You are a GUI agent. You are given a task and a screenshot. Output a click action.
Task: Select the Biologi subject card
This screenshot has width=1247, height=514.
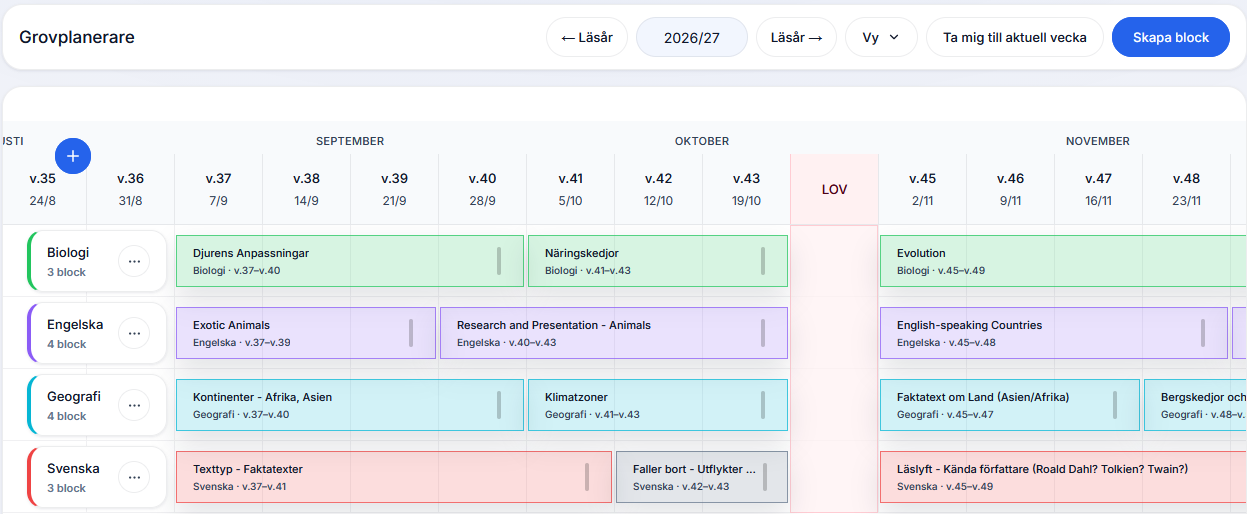click(96, 261)
